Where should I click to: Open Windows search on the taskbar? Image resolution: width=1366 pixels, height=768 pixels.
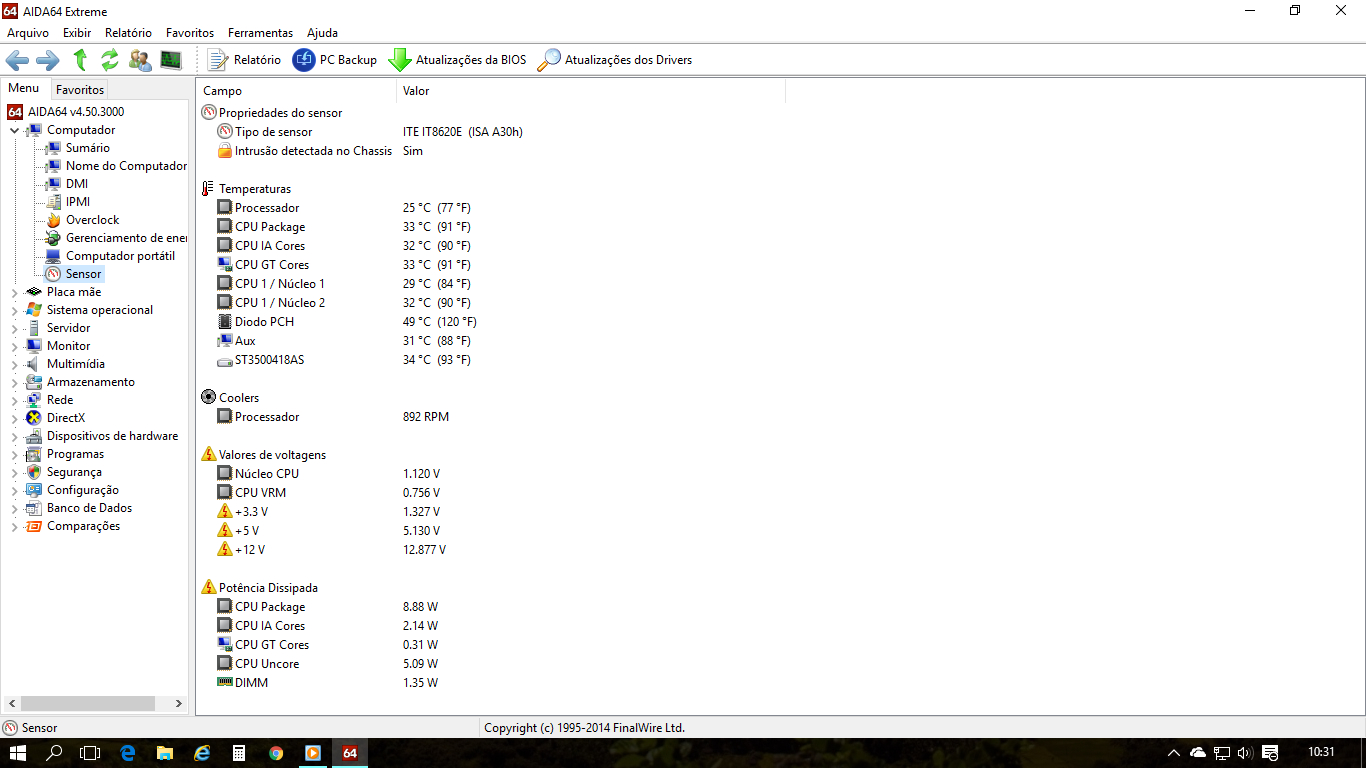(55, 753)
